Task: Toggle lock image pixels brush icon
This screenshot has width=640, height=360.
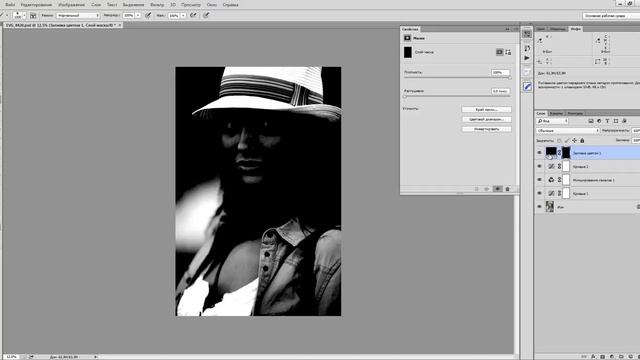Action: (567, 140)
